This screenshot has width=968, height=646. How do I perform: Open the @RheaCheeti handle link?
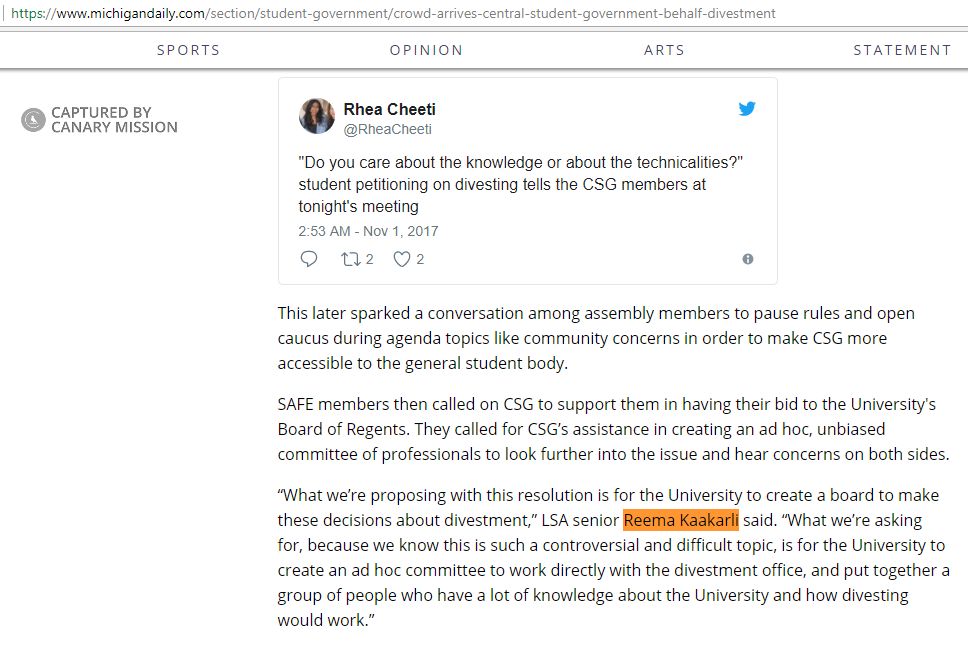[x=388, y=129]
